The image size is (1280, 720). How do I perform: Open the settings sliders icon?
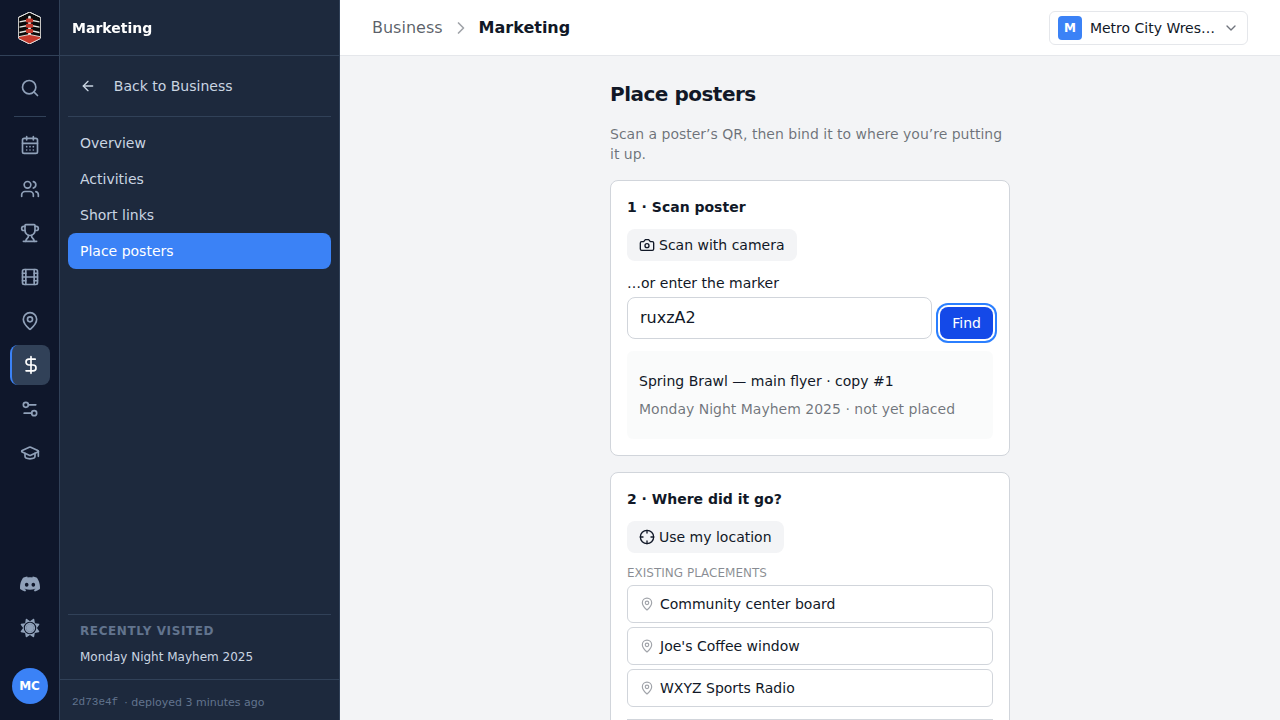point(30,409)
